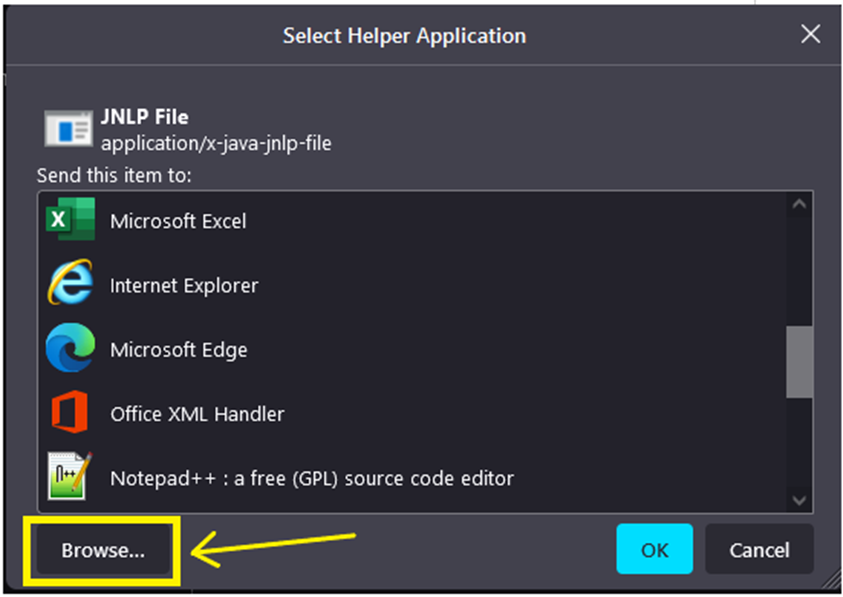The height and width of the screenshot is (597, 843).
Task: Choose 'Internet Explorer' by its name
Action: pyautogui.click(x=184, y=286)
